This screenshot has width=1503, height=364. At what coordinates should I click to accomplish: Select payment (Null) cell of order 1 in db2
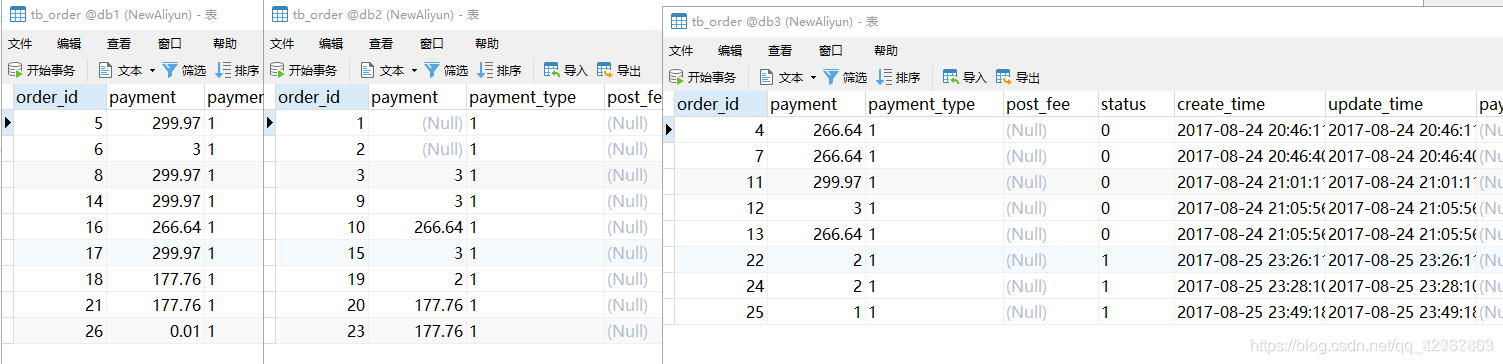pos(417,123)
